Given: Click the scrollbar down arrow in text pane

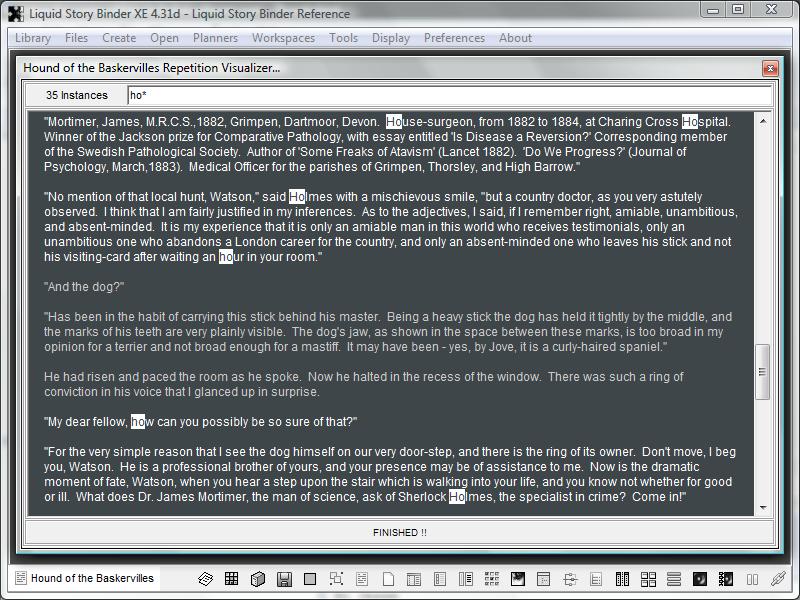Looking at the screenshot, I should coord(763,508).
